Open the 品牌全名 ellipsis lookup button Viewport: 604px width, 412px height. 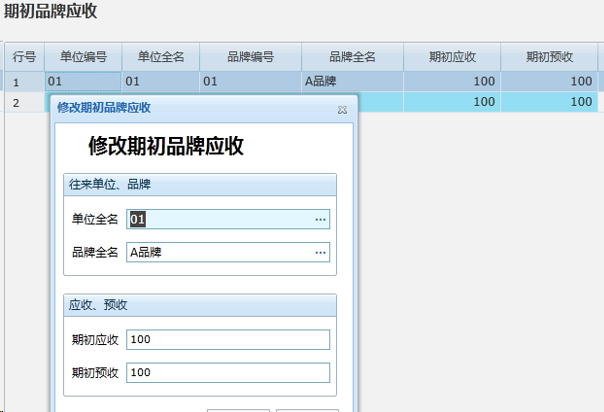click(321, 253)
